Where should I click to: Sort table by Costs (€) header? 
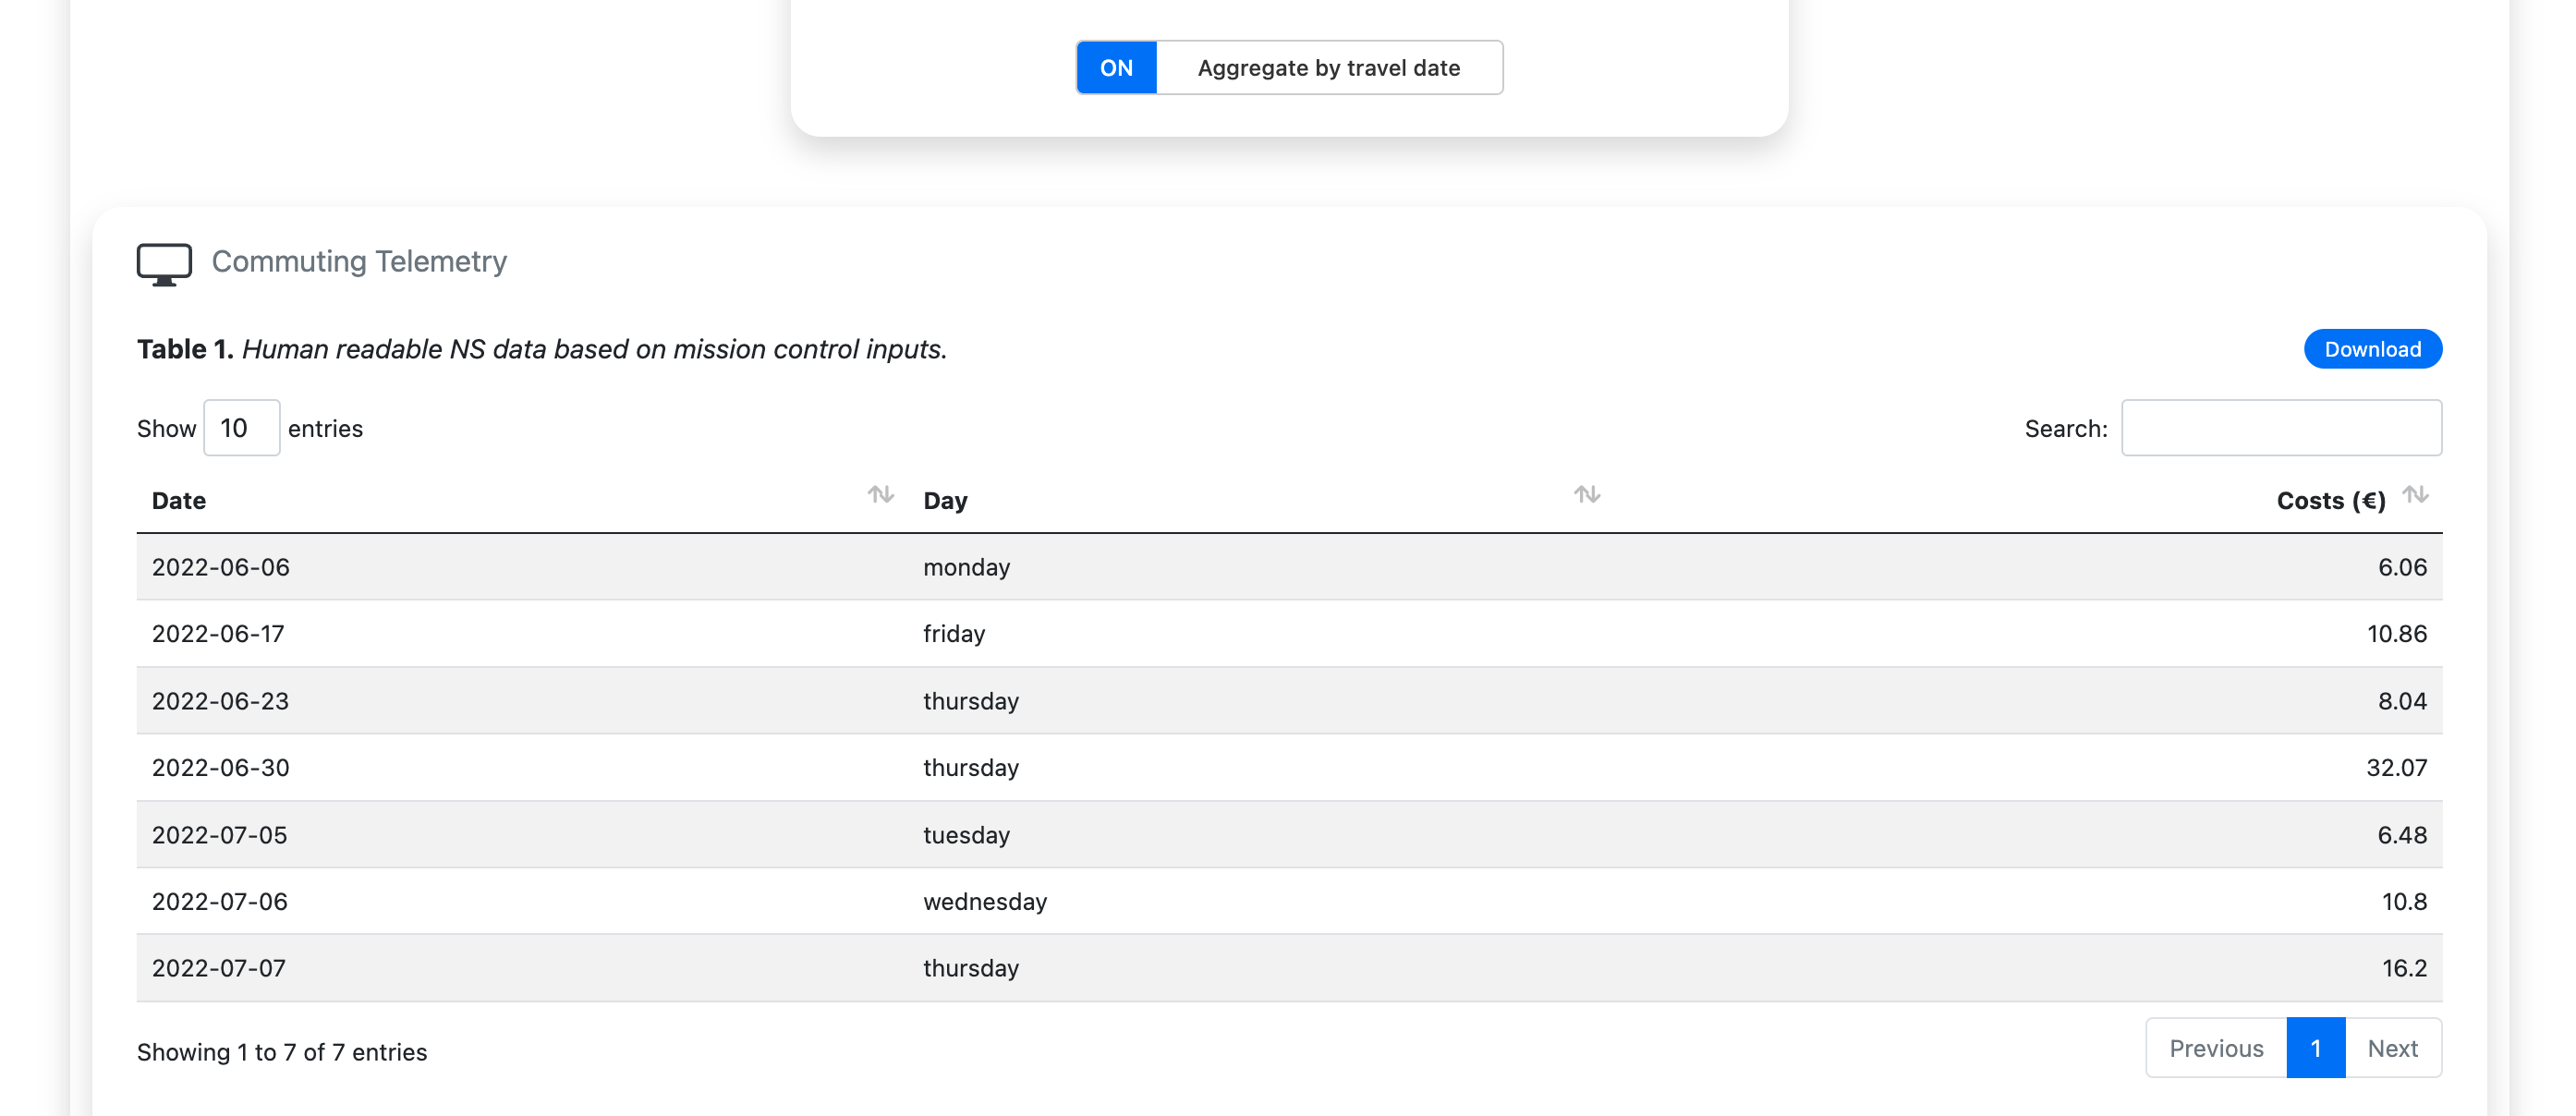click(2330, 500)
